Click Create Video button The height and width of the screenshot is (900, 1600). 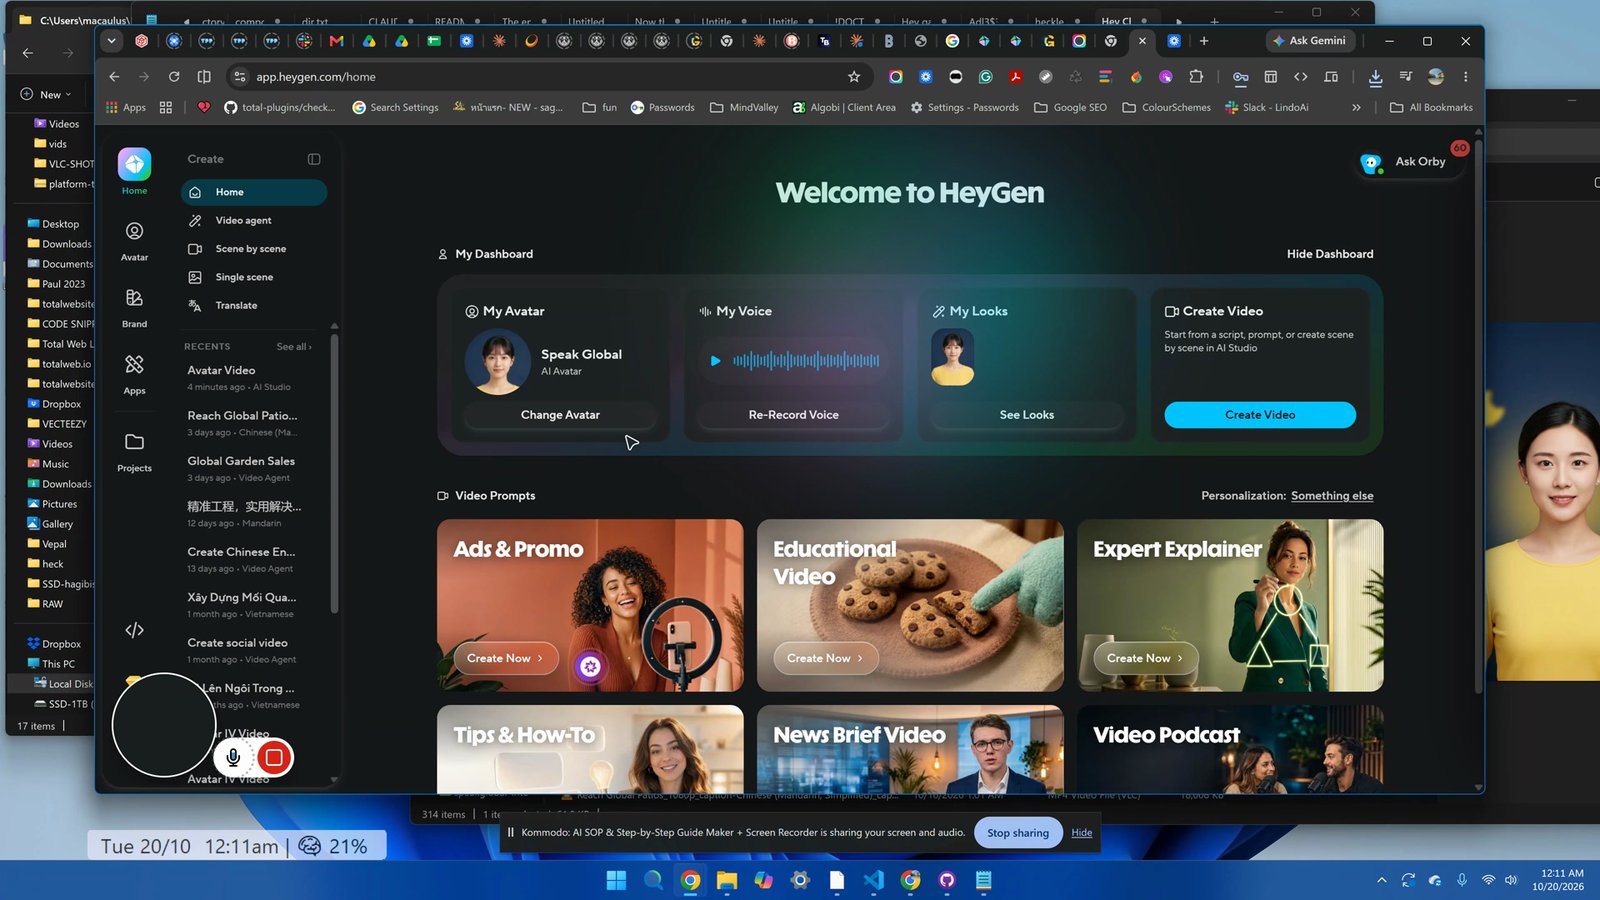pos(1260,415)
